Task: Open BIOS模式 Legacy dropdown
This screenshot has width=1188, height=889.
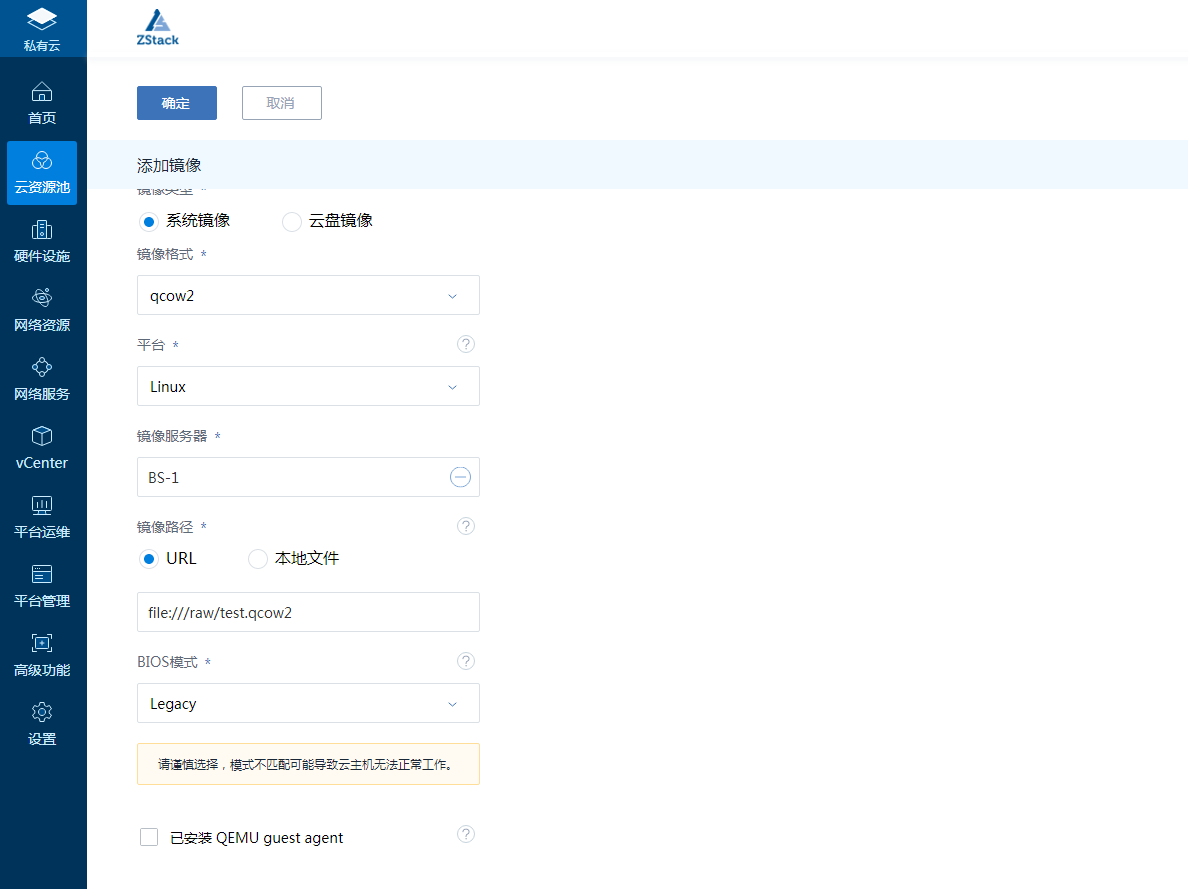Action: [x=308, y=703]
